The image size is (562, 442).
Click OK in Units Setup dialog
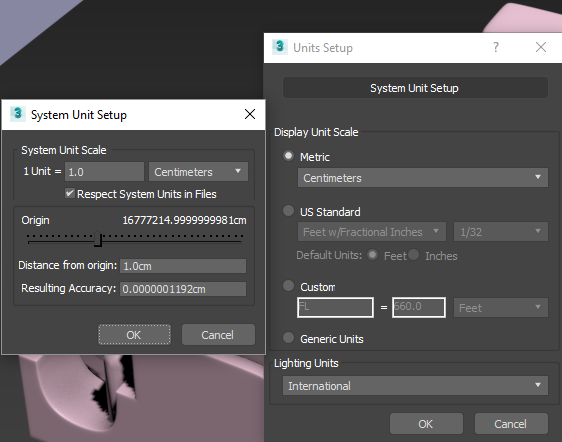tap(426, 424)
